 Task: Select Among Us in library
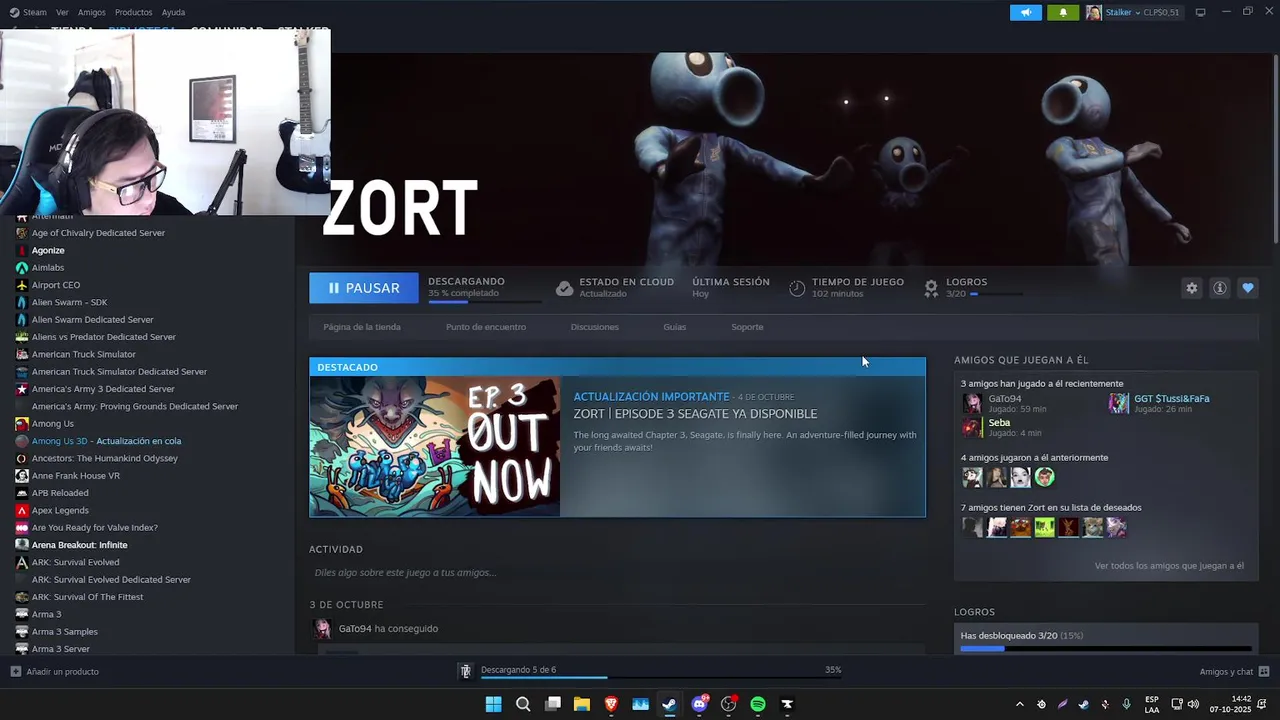pos(52,423)
